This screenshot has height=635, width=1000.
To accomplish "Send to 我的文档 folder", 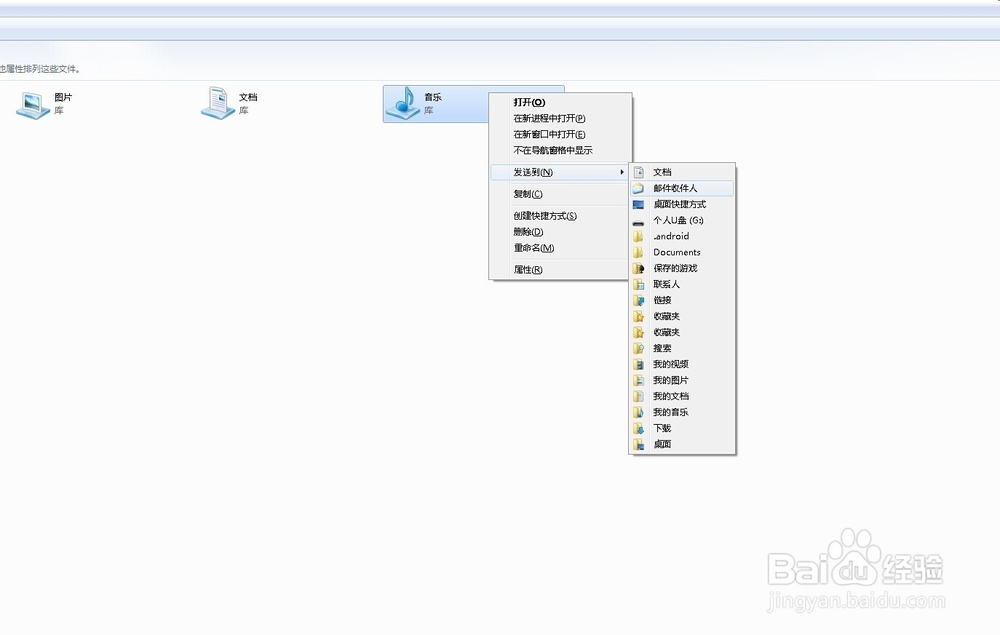I will click(682, 396).
